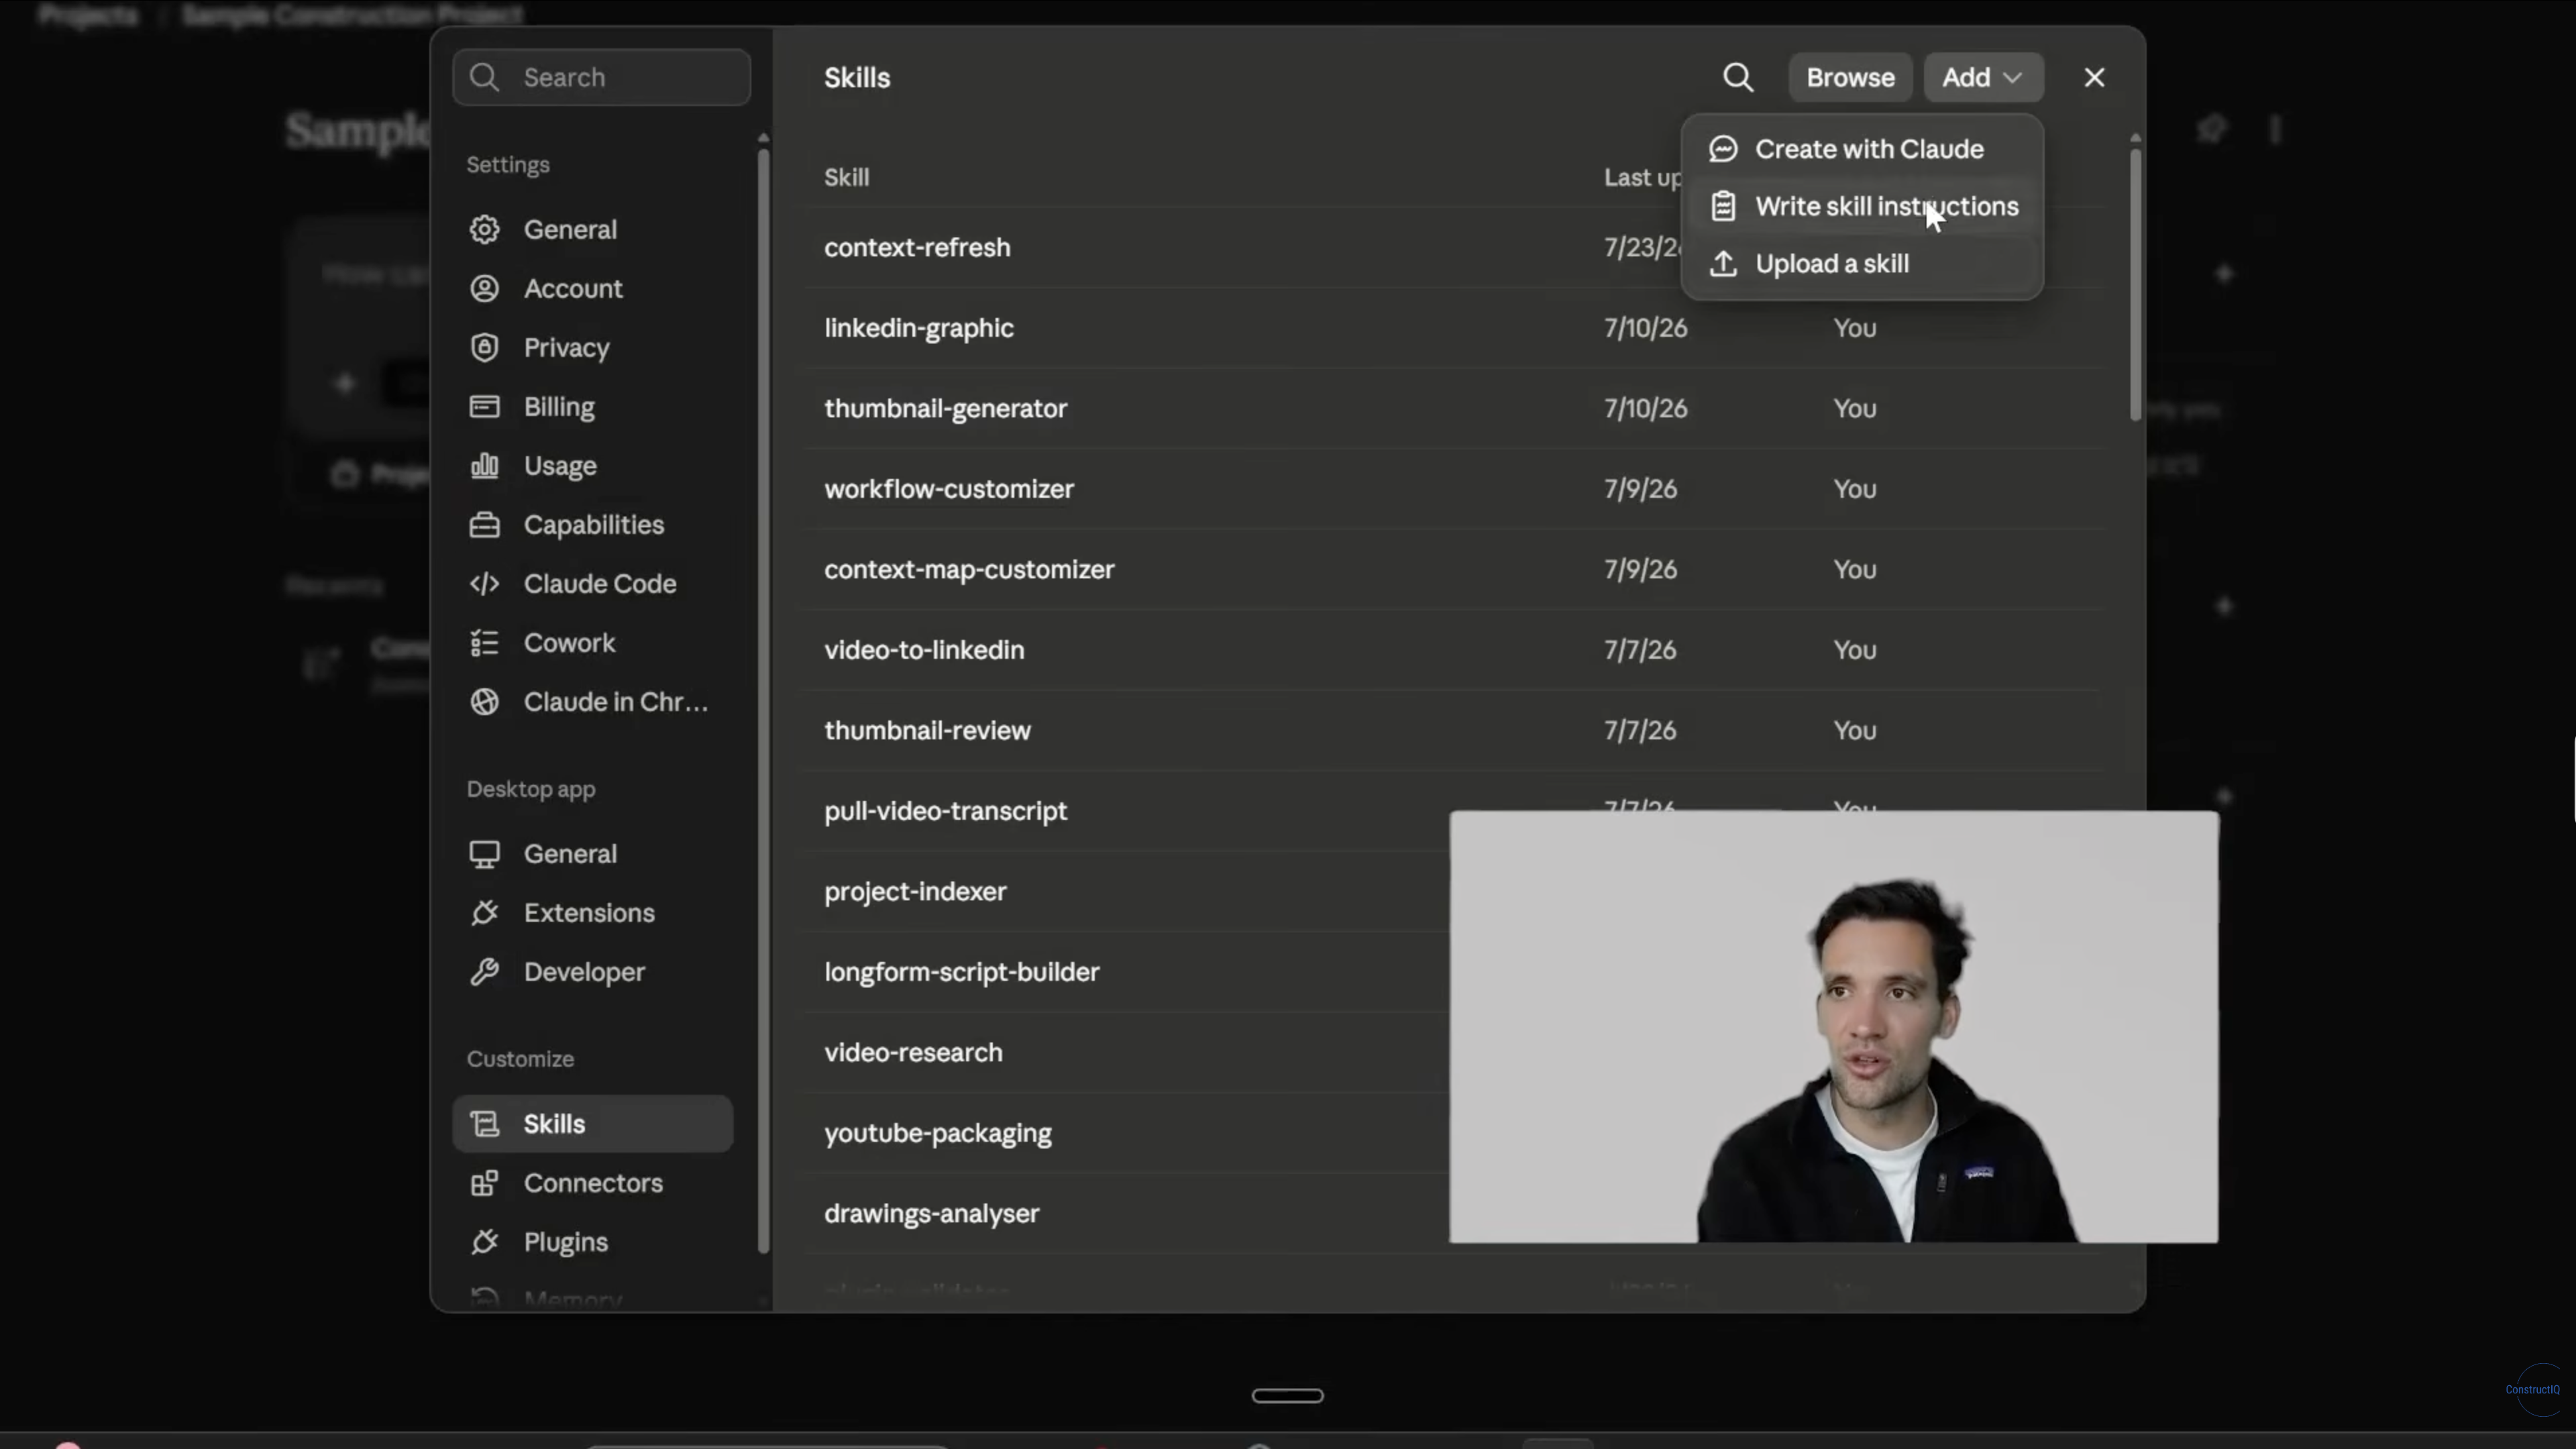Select Write skill instructions option
The height and width of the screenshot is (1449, 2576).
pyautogui.click(x=1862, y=206)
